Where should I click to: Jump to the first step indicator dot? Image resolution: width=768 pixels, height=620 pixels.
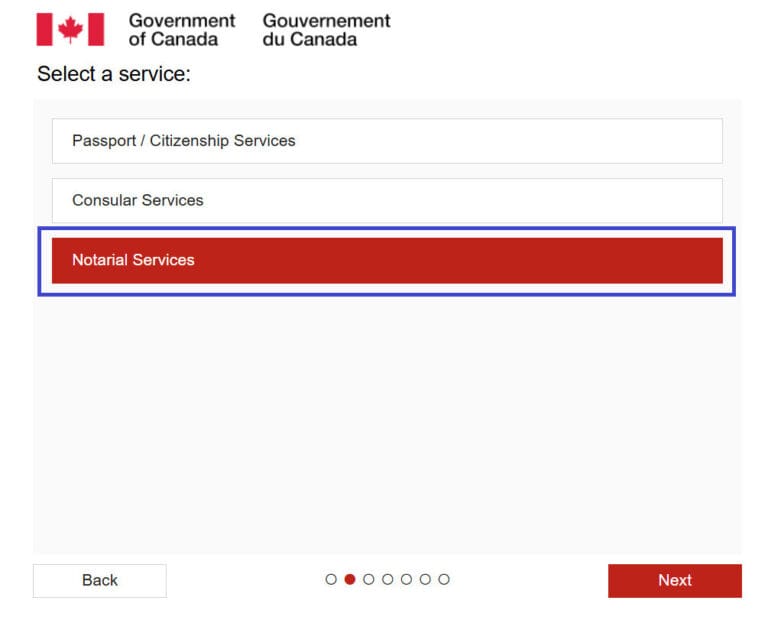coord(331,579)
